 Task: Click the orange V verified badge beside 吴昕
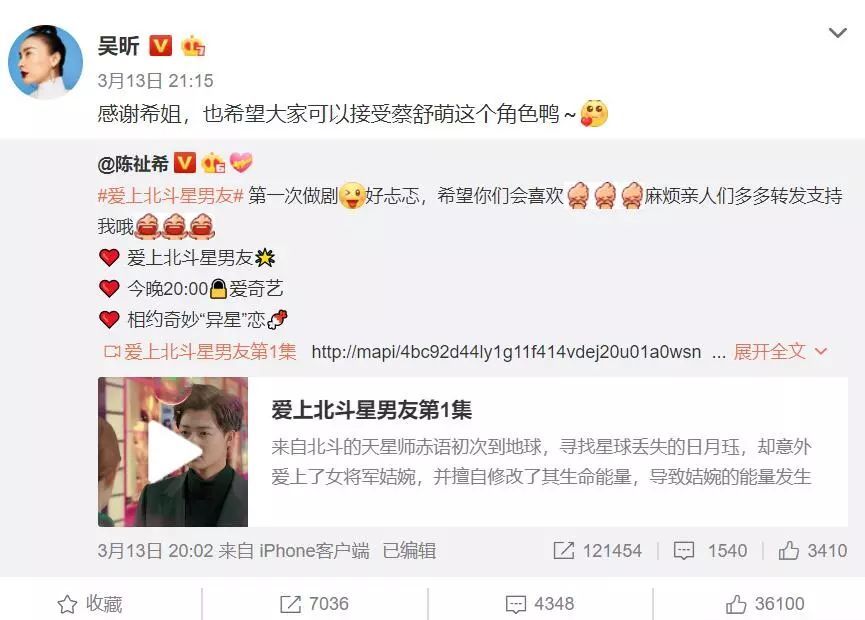[161, 46]
